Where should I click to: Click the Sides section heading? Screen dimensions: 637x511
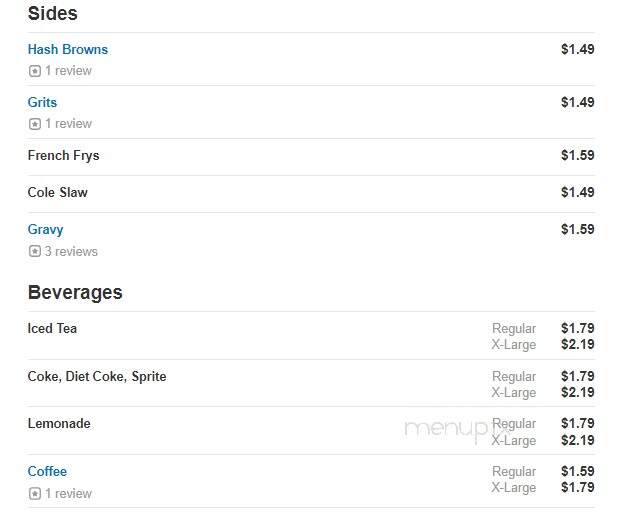click(x=52, y=13)
